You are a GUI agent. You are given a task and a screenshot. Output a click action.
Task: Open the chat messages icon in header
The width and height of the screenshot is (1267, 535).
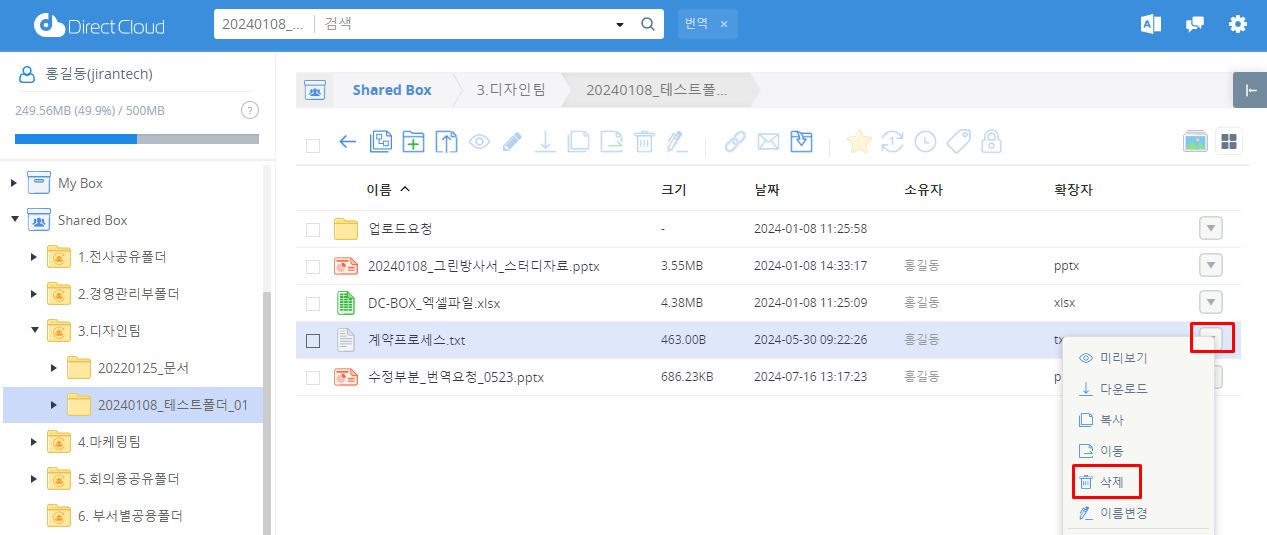tap(1194, 24)
